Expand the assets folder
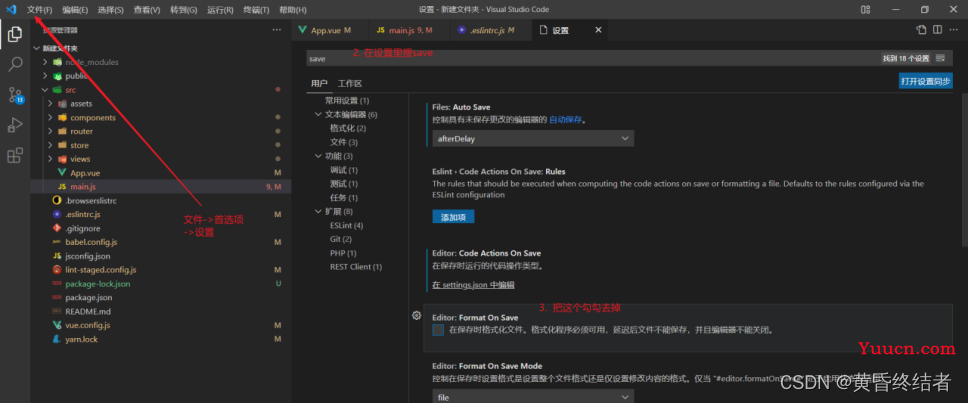The image size is (968, 403). pyautogui.click(x=50, y=104)
